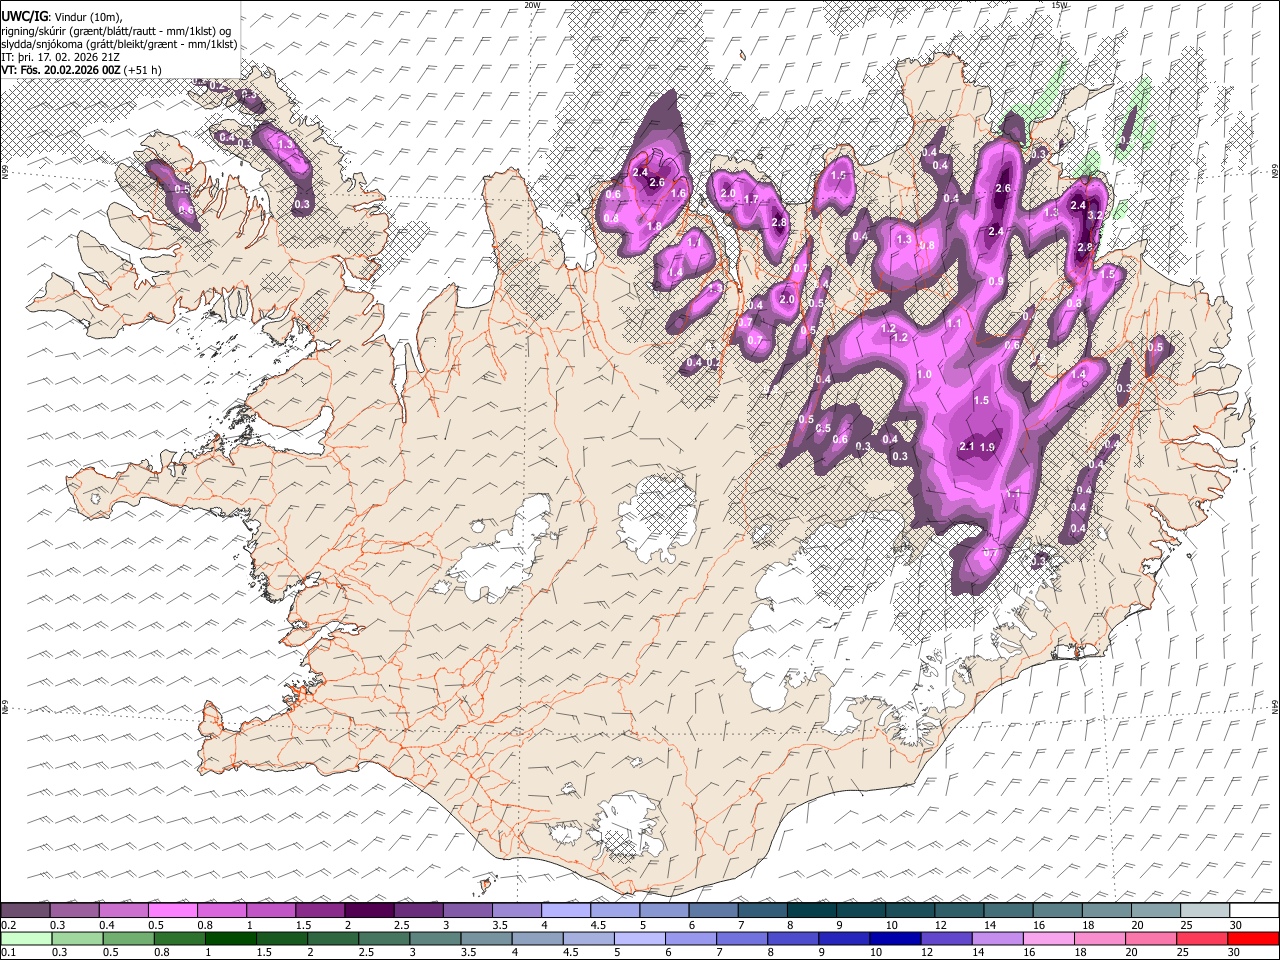Image resolution: width=1280 pixels, height=960 pixels.
Task: Click the 3.2 precipitation value on the map
Action: [1094, 215]
